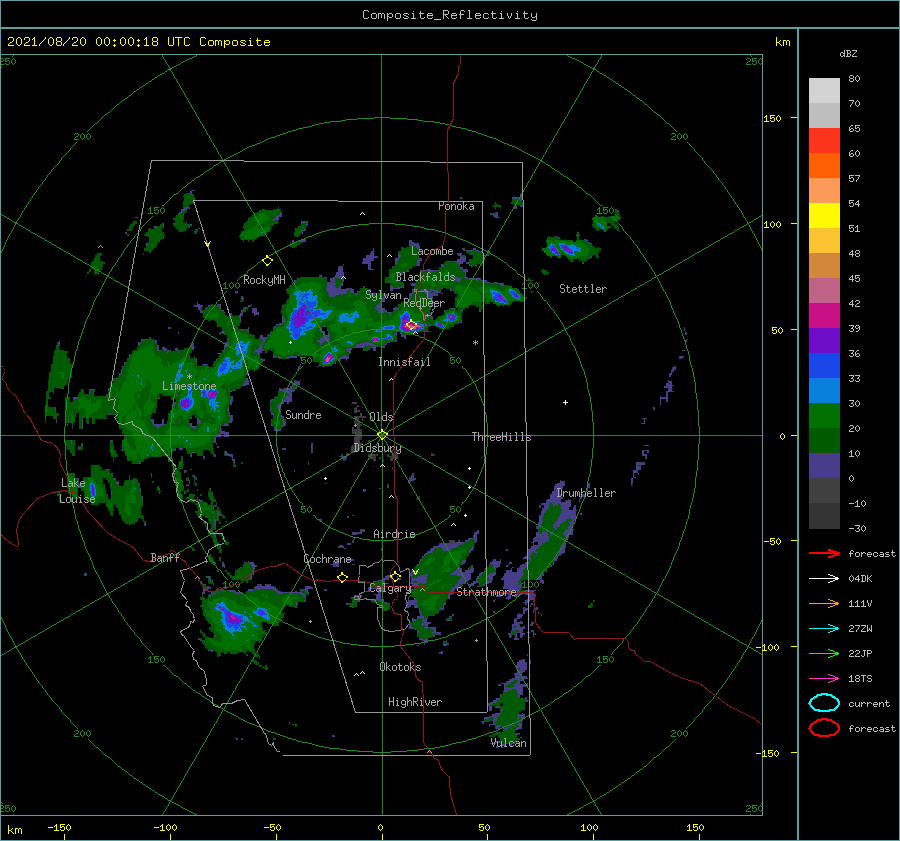Viewport: 900px width, 841px height.
Task: Click the cyan 27ZW arrow in legend
Action: 824,629
